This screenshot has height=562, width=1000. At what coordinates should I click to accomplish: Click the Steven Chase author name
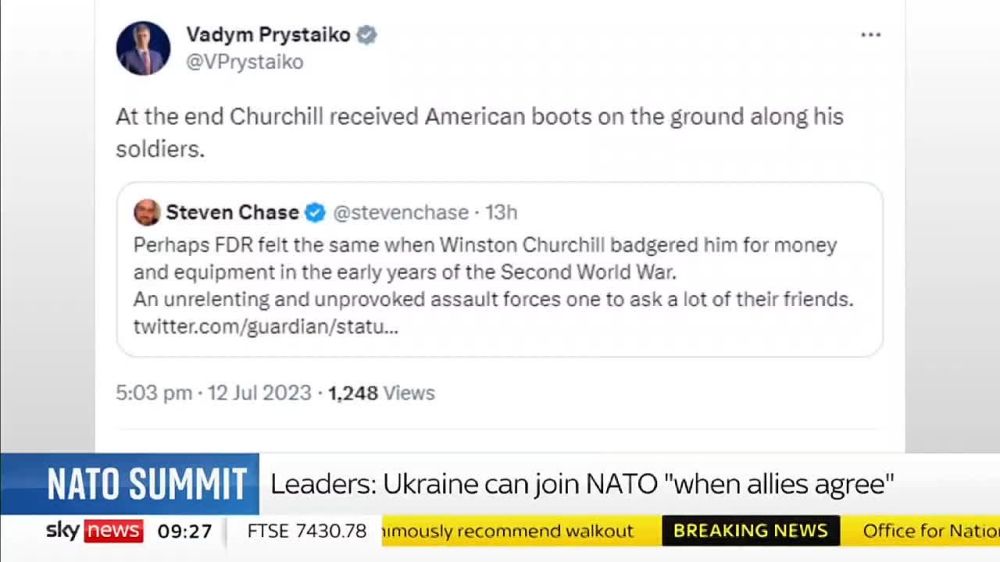click(x=232, y=212)
